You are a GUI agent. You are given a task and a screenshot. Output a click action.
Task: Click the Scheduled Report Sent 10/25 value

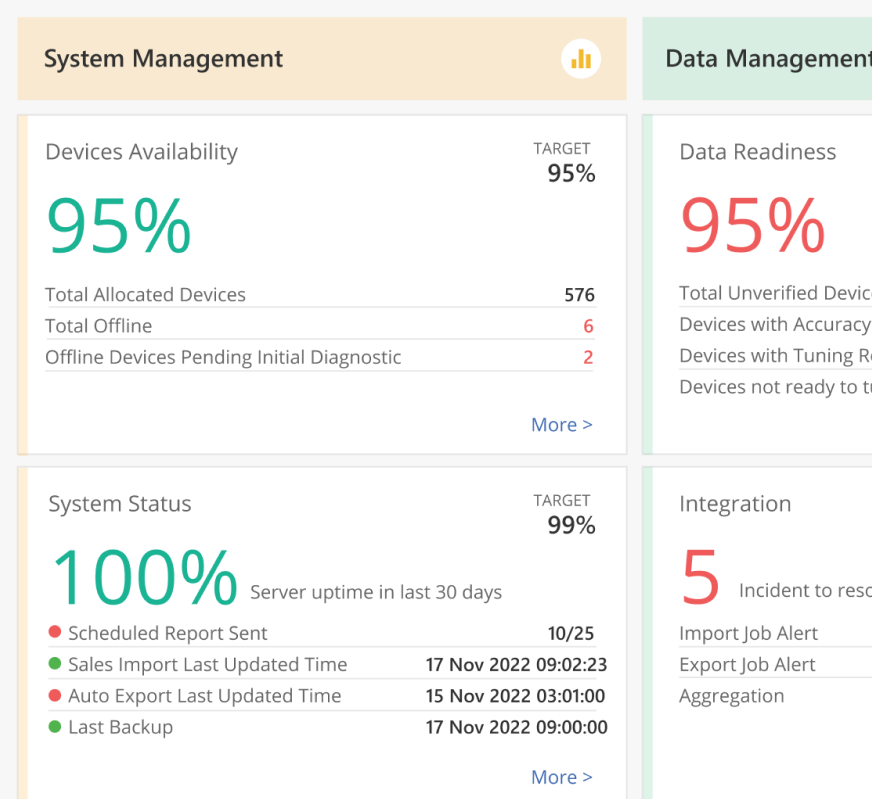point(571,633)
